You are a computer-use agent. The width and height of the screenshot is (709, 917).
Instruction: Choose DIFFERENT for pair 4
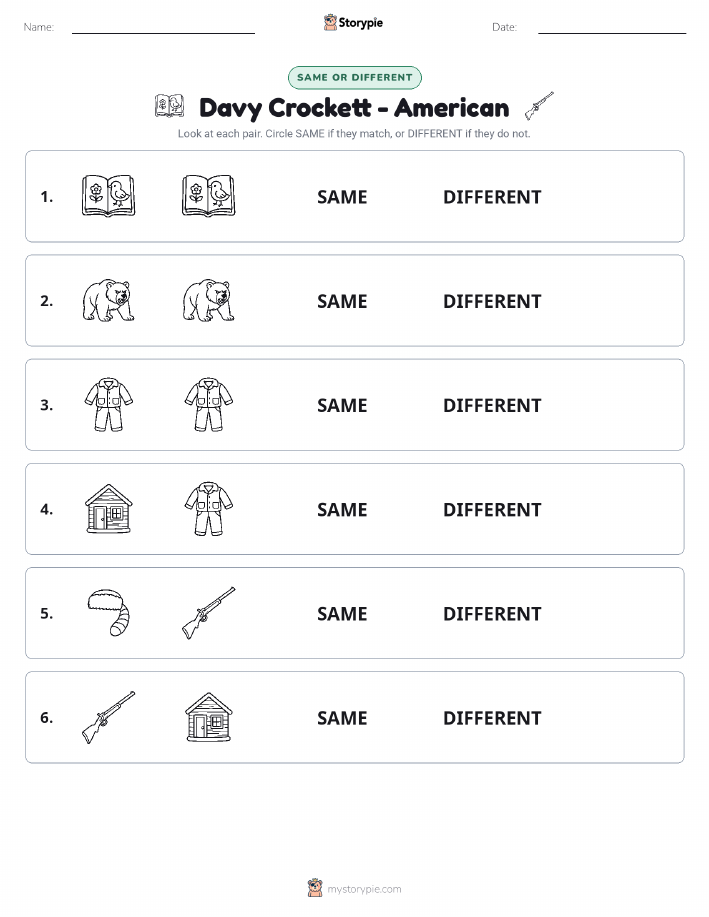coord(492,509)
